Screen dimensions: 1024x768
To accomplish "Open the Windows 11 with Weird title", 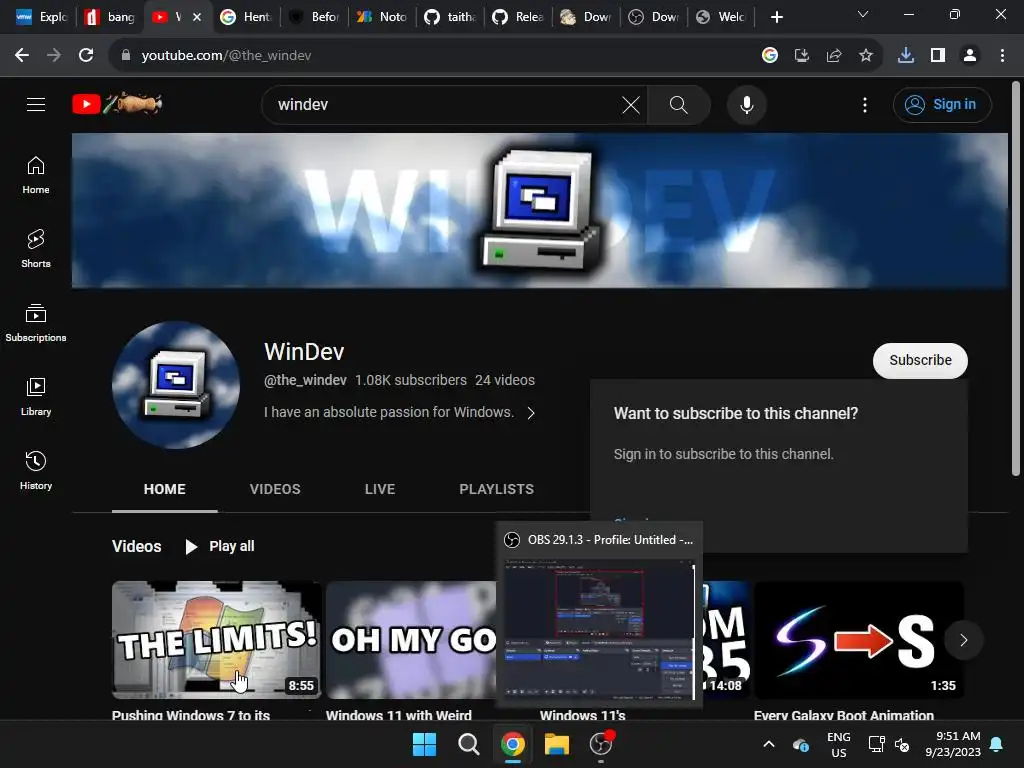I will (398, 714).
